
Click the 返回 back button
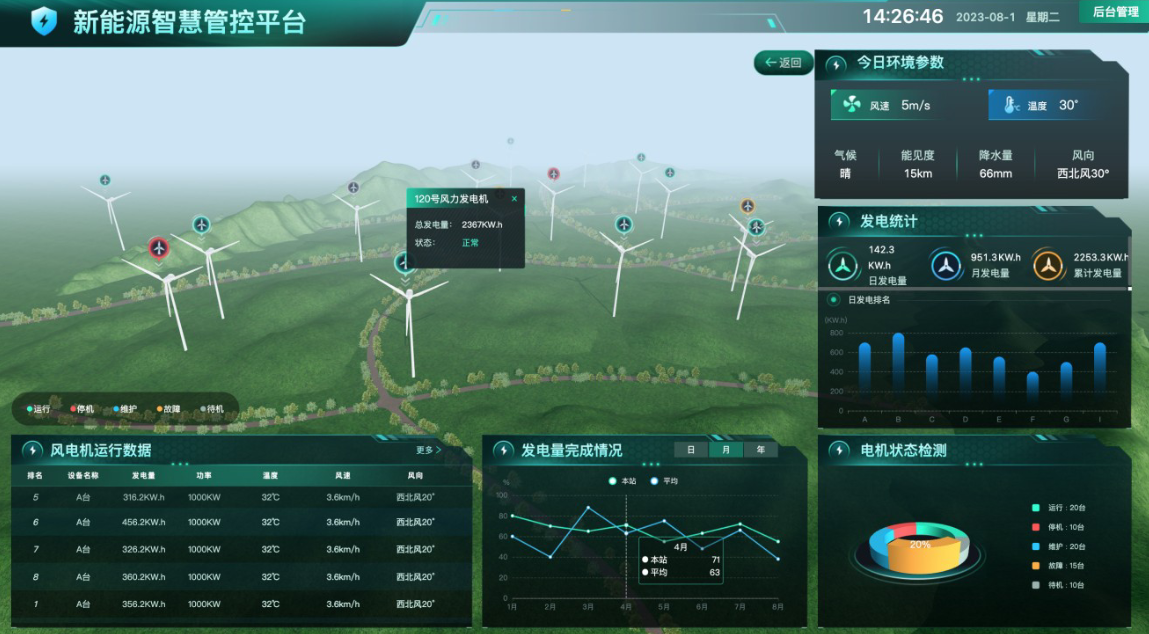click(x=783, y=63)
